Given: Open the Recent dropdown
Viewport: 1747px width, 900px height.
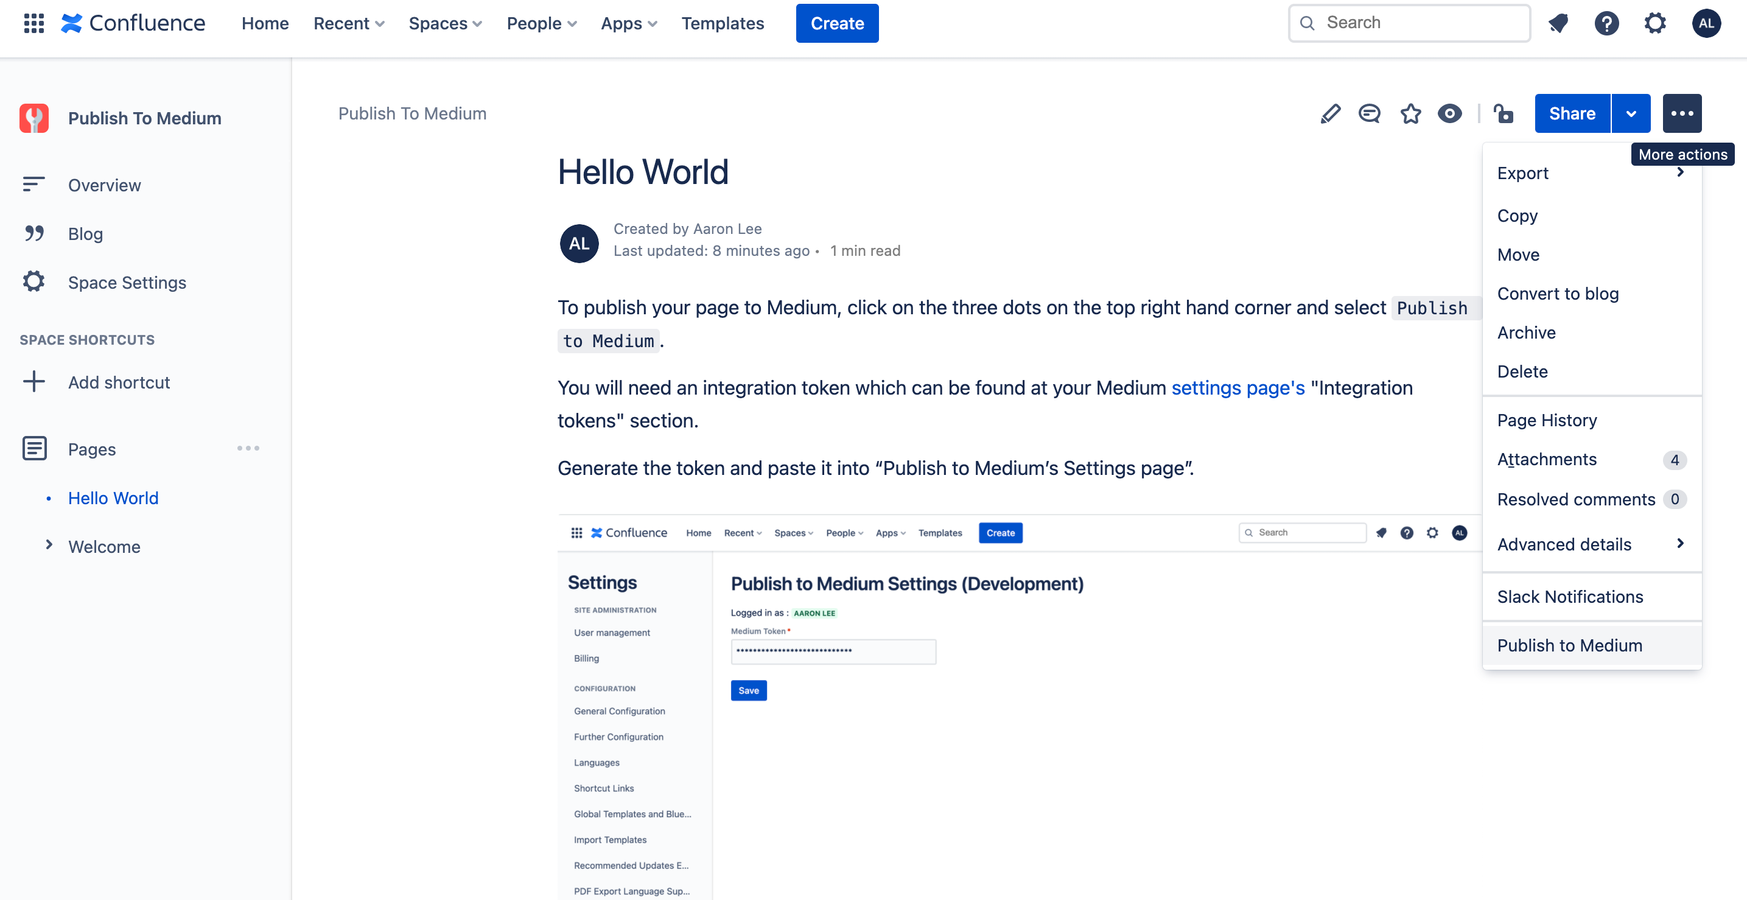Looking at the screenshot, I should pyautogui.click(x=349, y=23).
